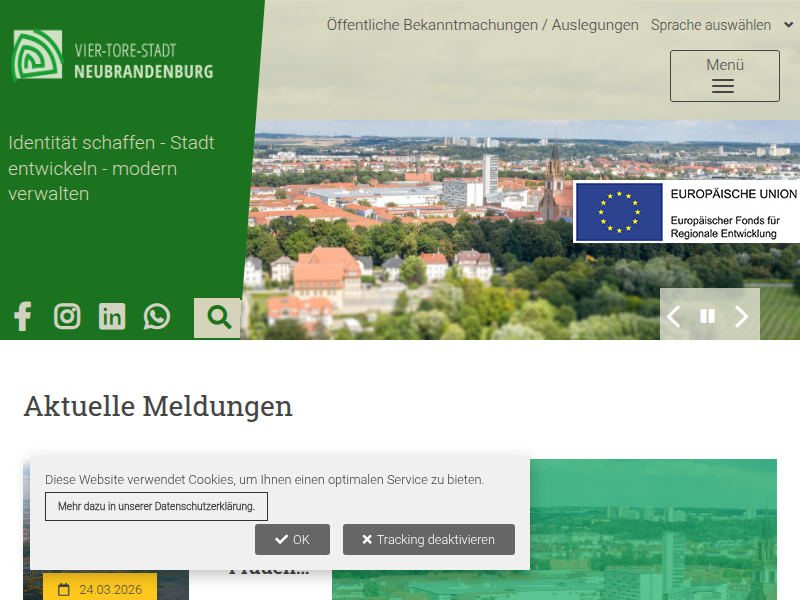Click the European Union funding banner

pos(687,212)
